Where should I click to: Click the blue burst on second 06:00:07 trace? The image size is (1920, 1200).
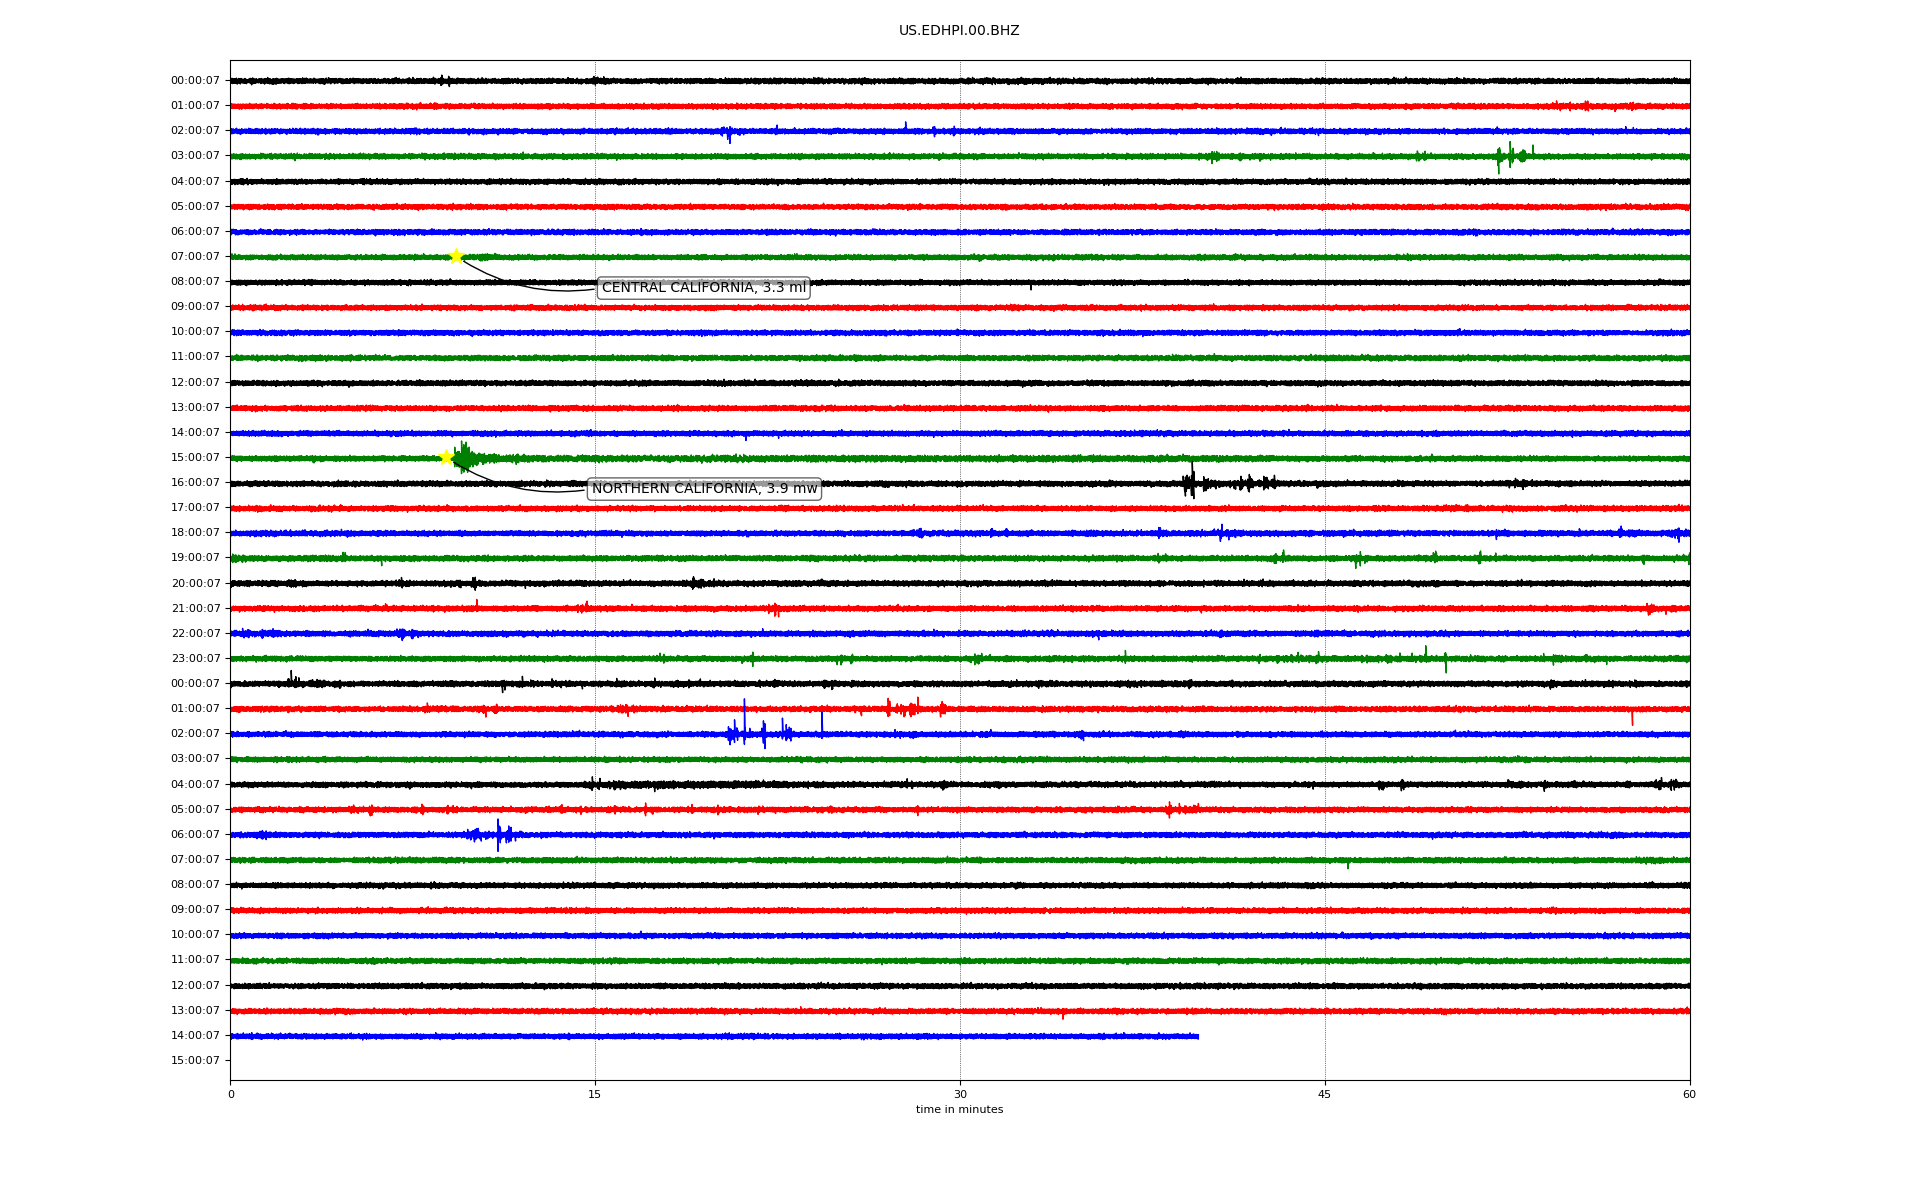(x=497, y=834)
